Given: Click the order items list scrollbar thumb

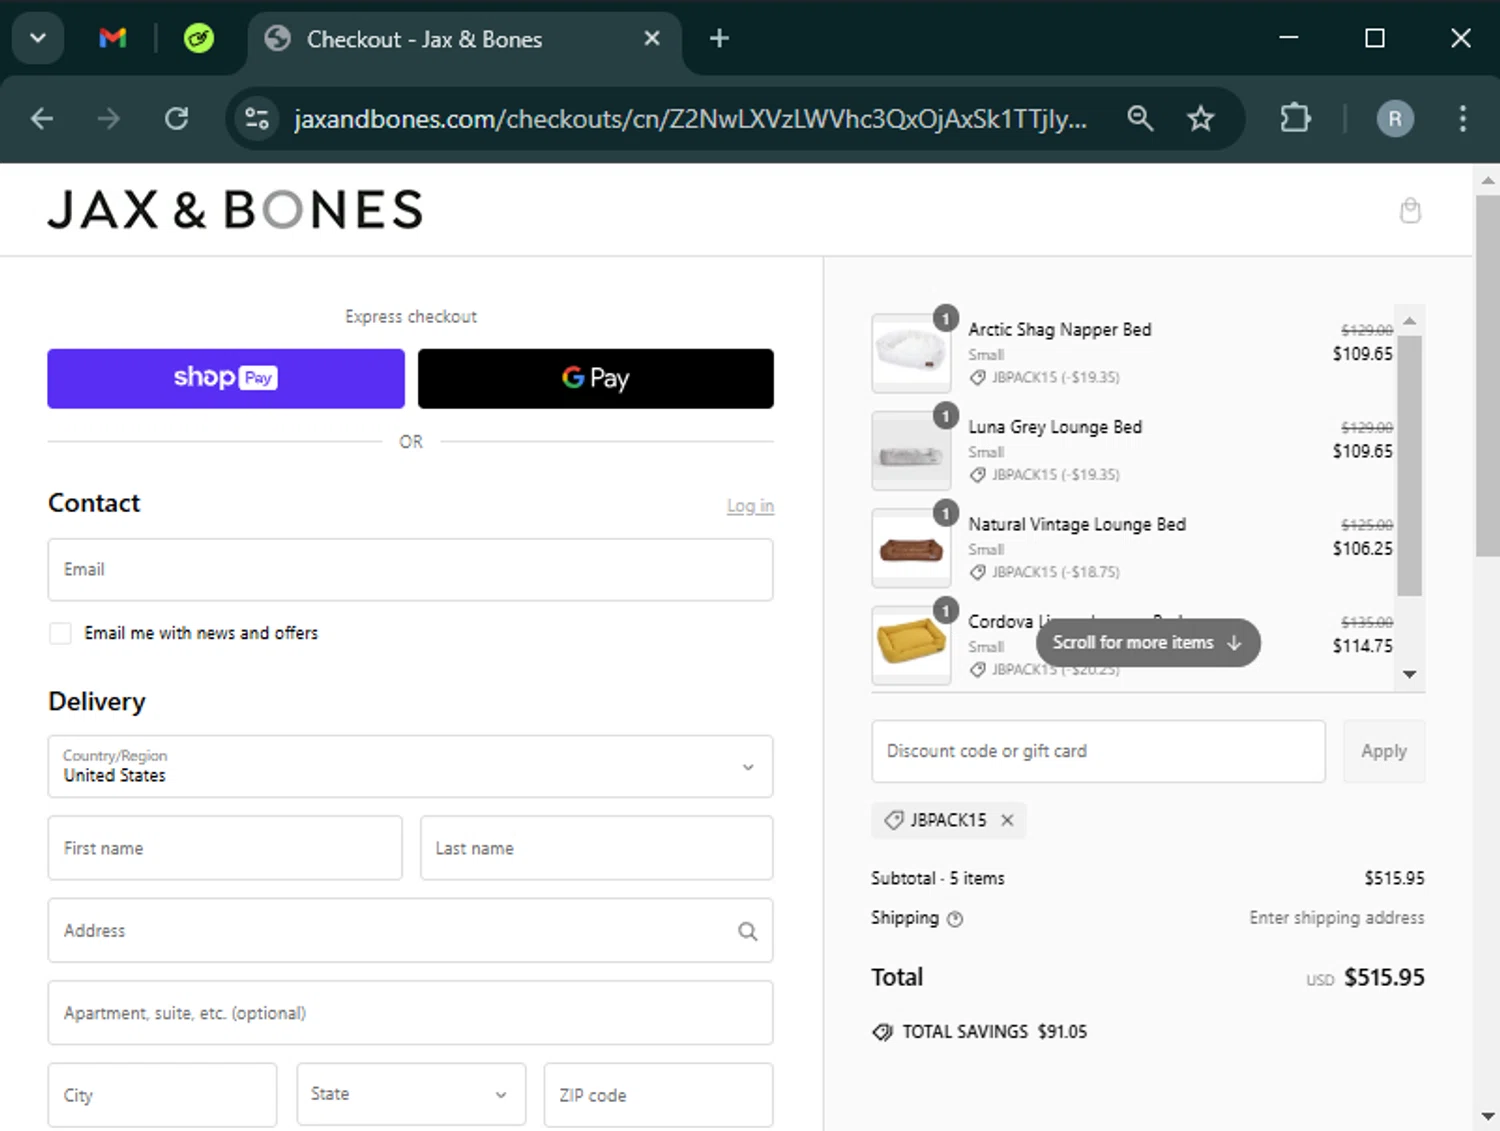Looking at the screenshot, I should 1409,465.
